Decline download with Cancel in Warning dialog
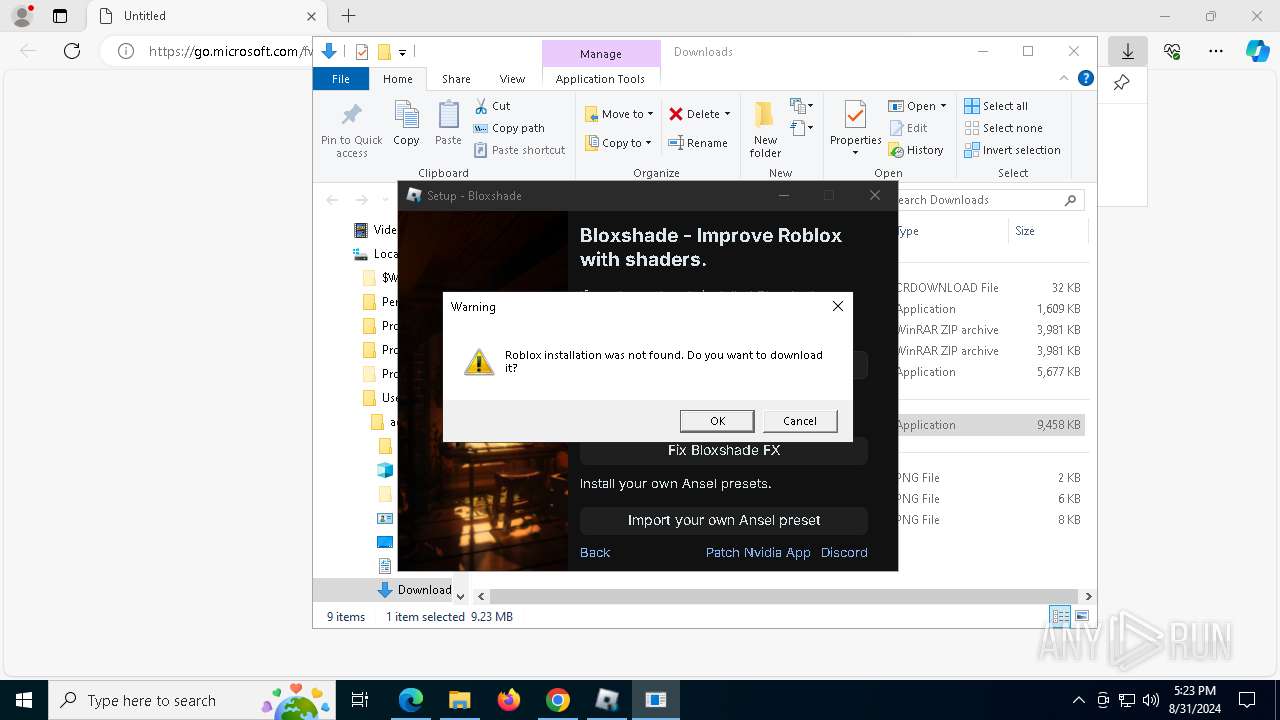This screenshot has height=720, width=1280. pyautogui.click(x=800, y=421)
